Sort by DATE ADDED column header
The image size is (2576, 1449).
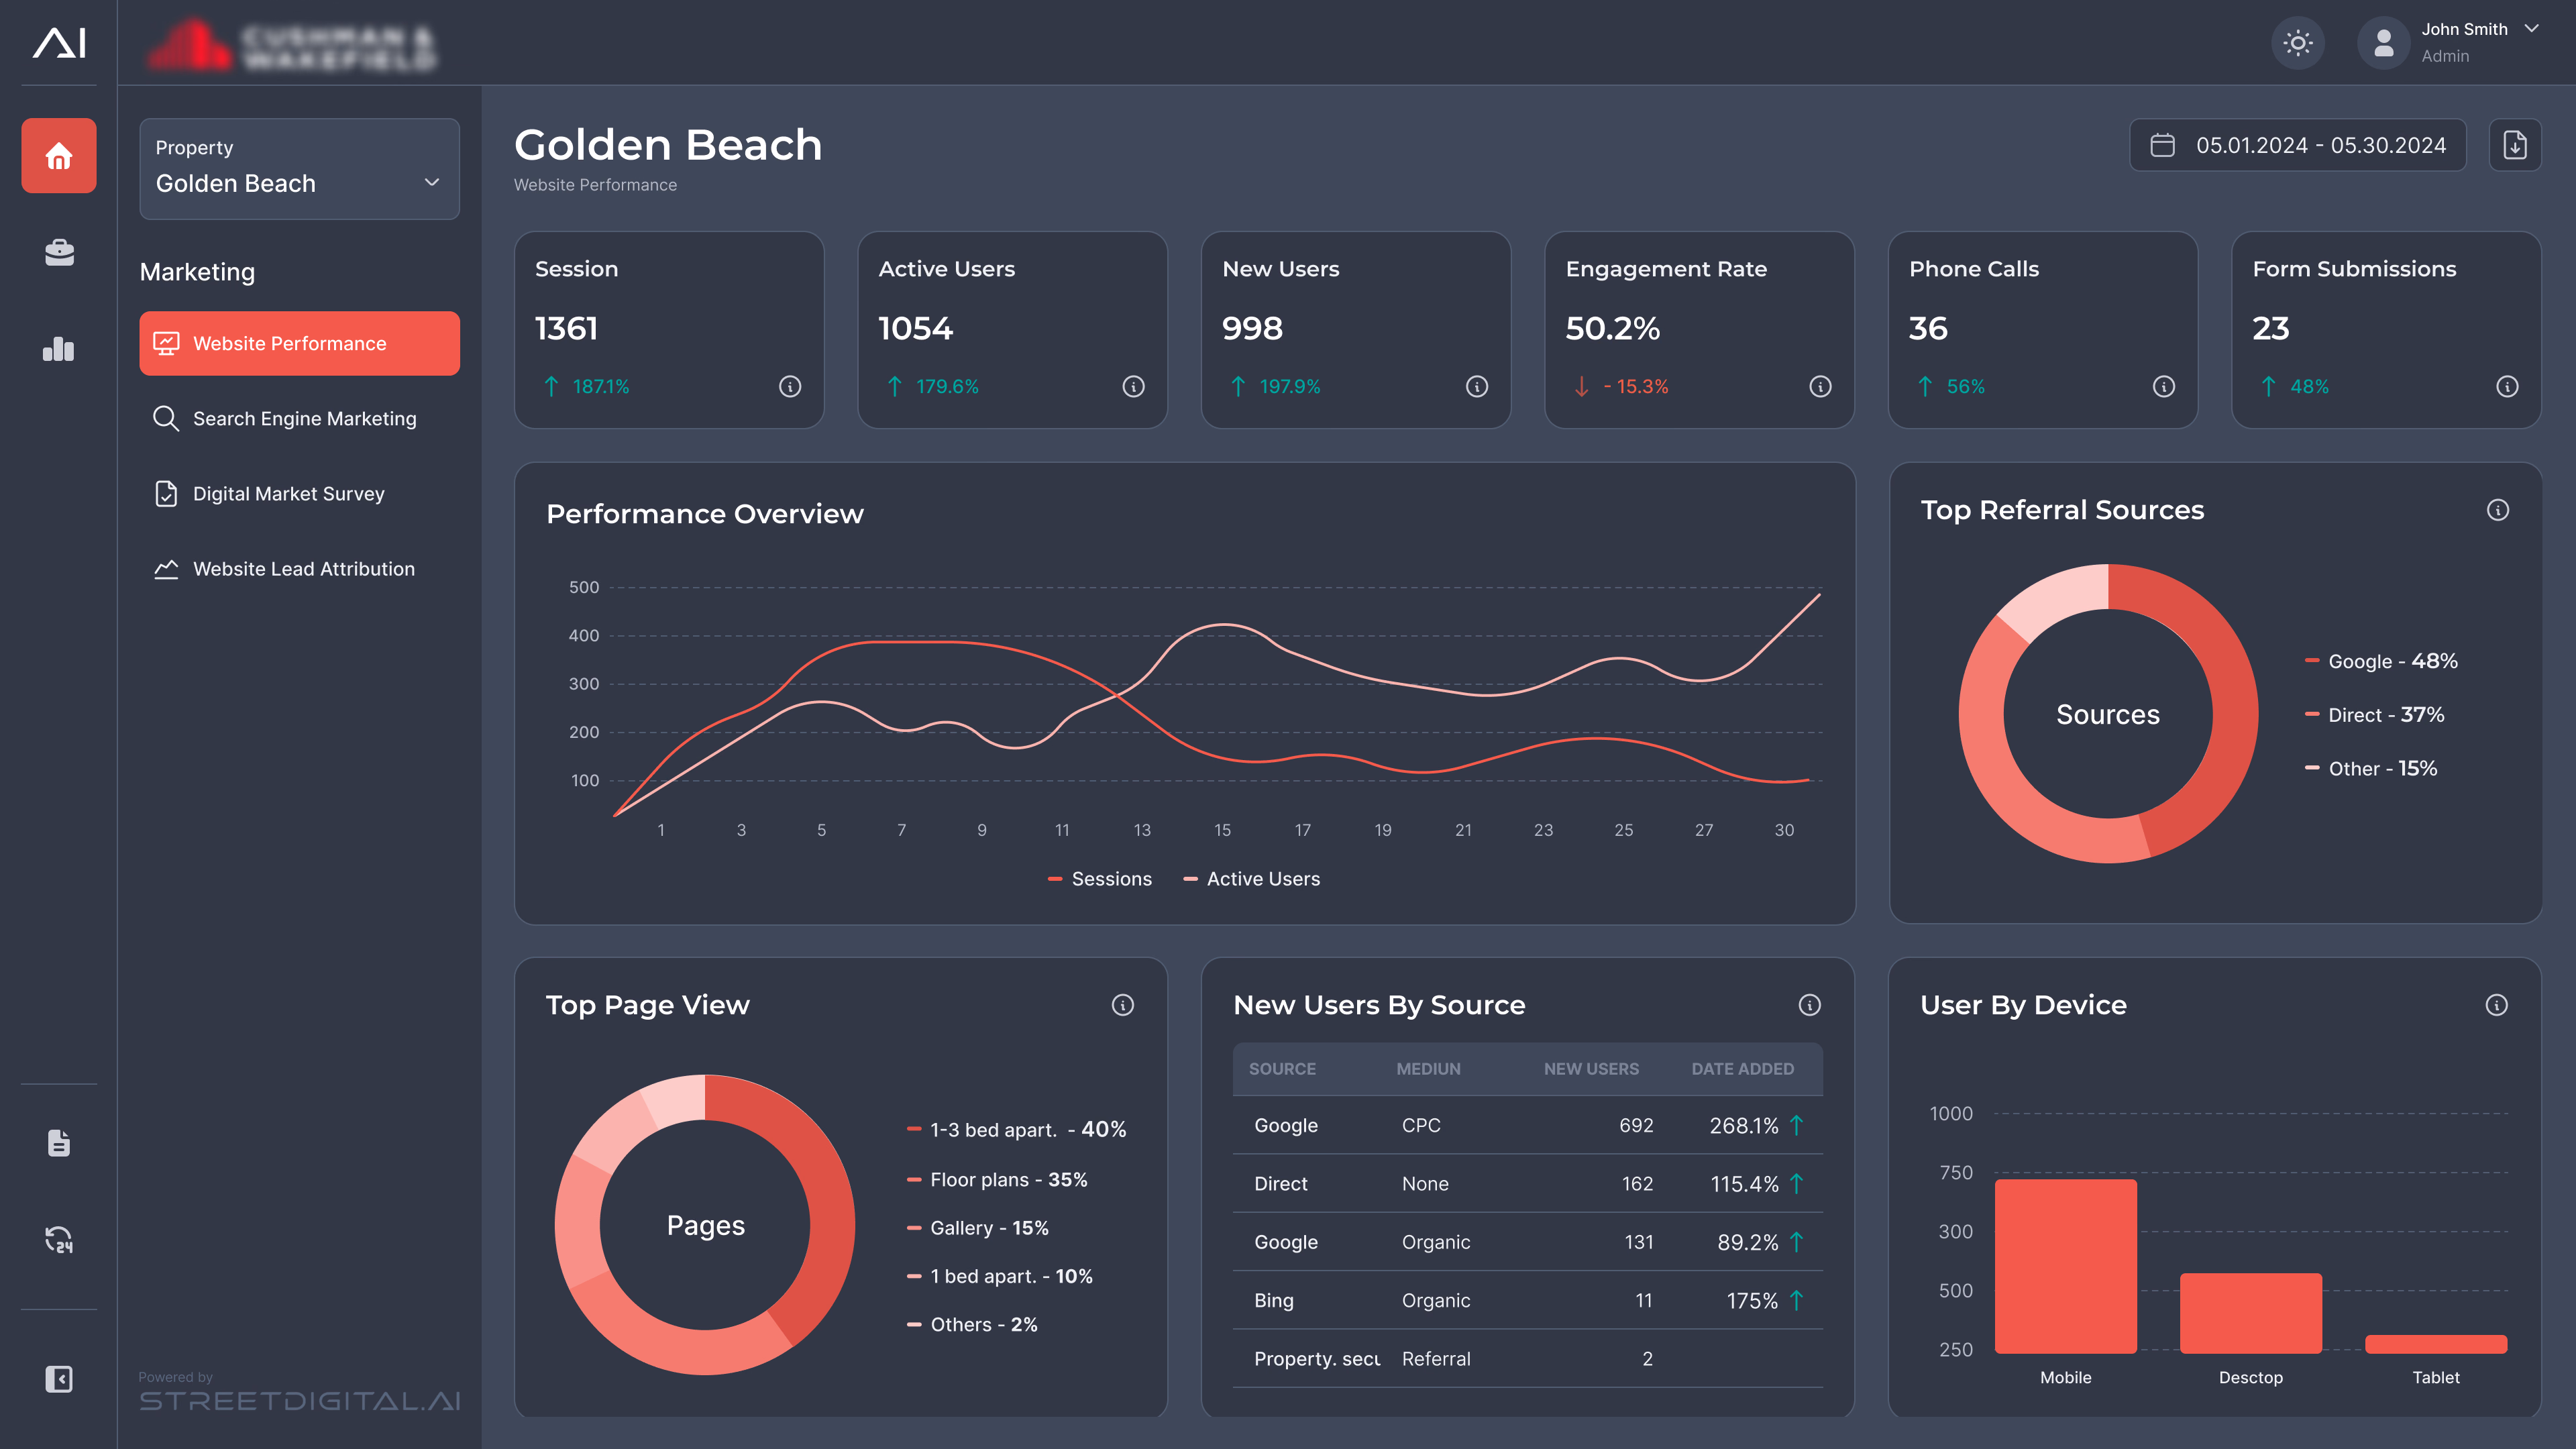(x=1742, y=1069)
